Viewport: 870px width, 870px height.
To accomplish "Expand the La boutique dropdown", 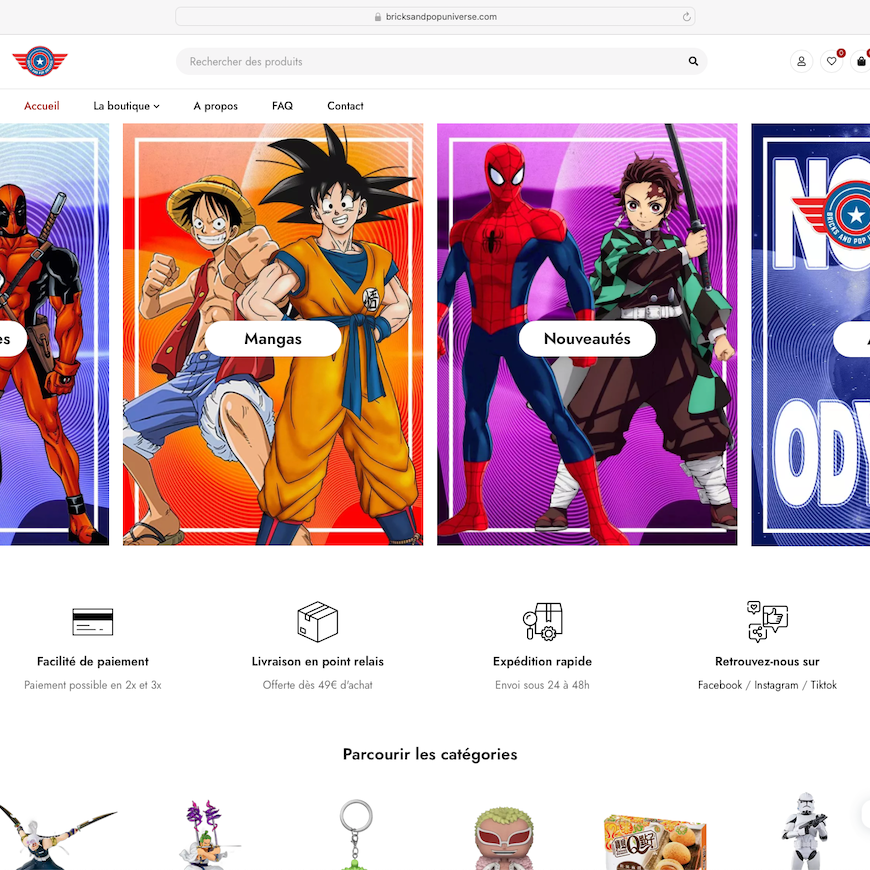I will (x=126, y=105).
